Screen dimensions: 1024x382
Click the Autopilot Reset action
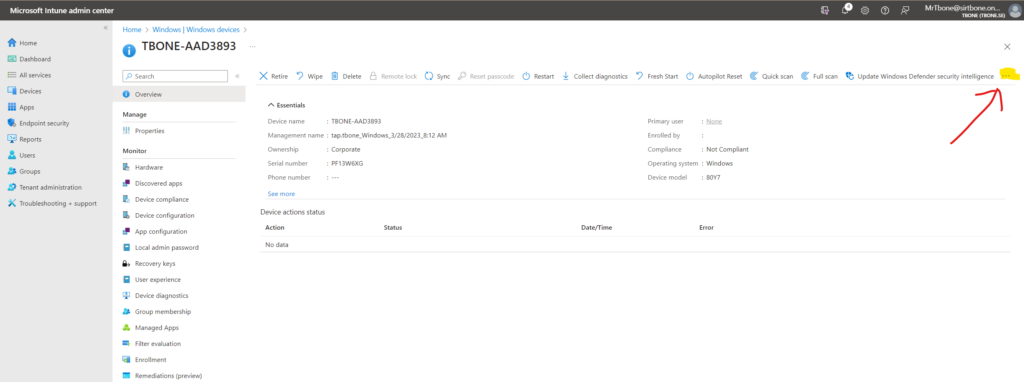coord(714,76)
